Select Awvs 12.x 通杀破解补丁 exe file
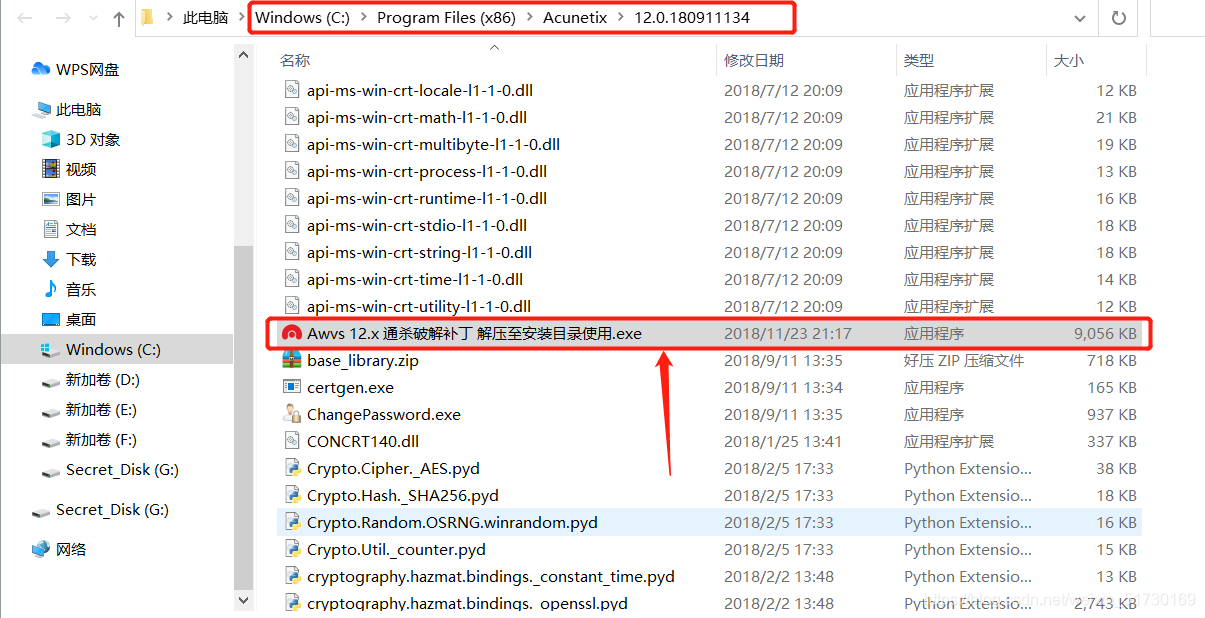This screenshot has width=1205, height=618. [711, 333]
